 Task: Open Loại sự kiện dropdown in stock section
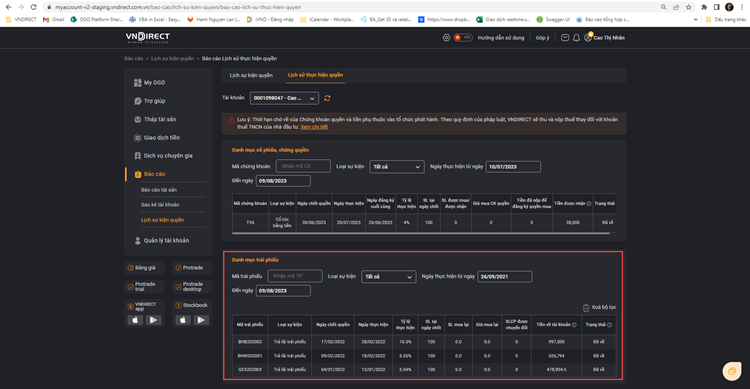click(397, 167)
